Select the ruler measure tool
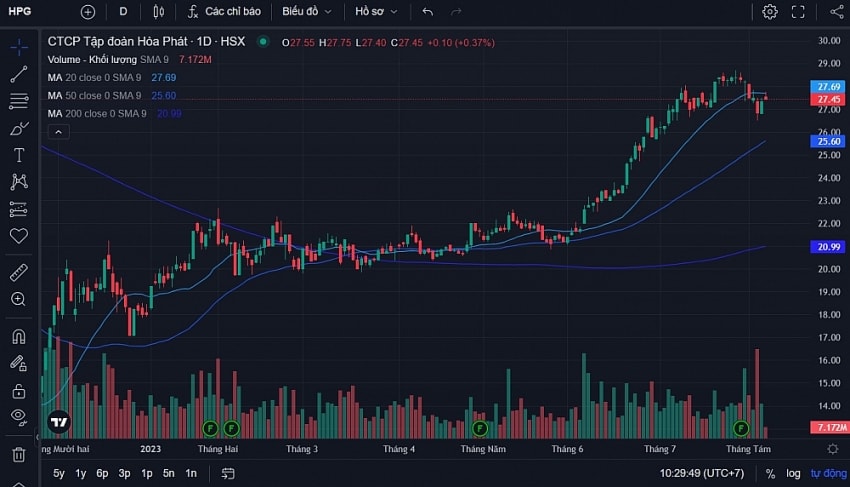 tap(19, 272)
